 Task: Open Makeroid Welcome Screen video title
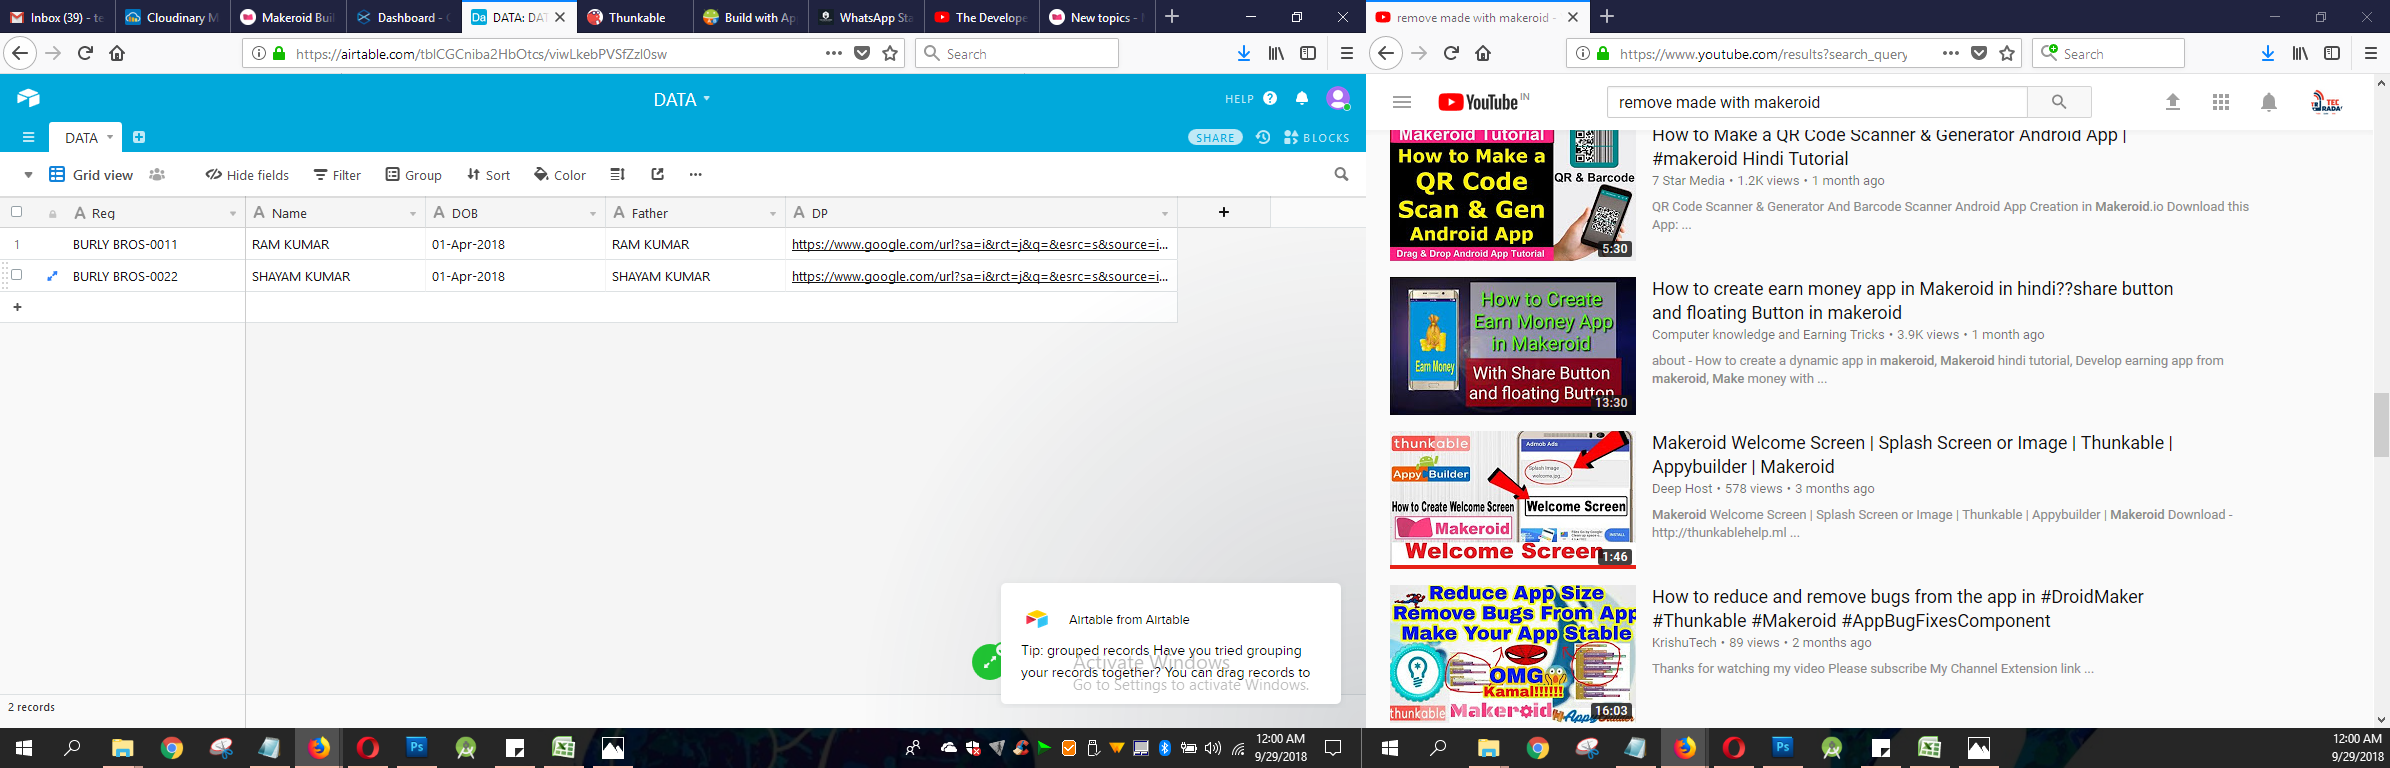point(1911,454)
